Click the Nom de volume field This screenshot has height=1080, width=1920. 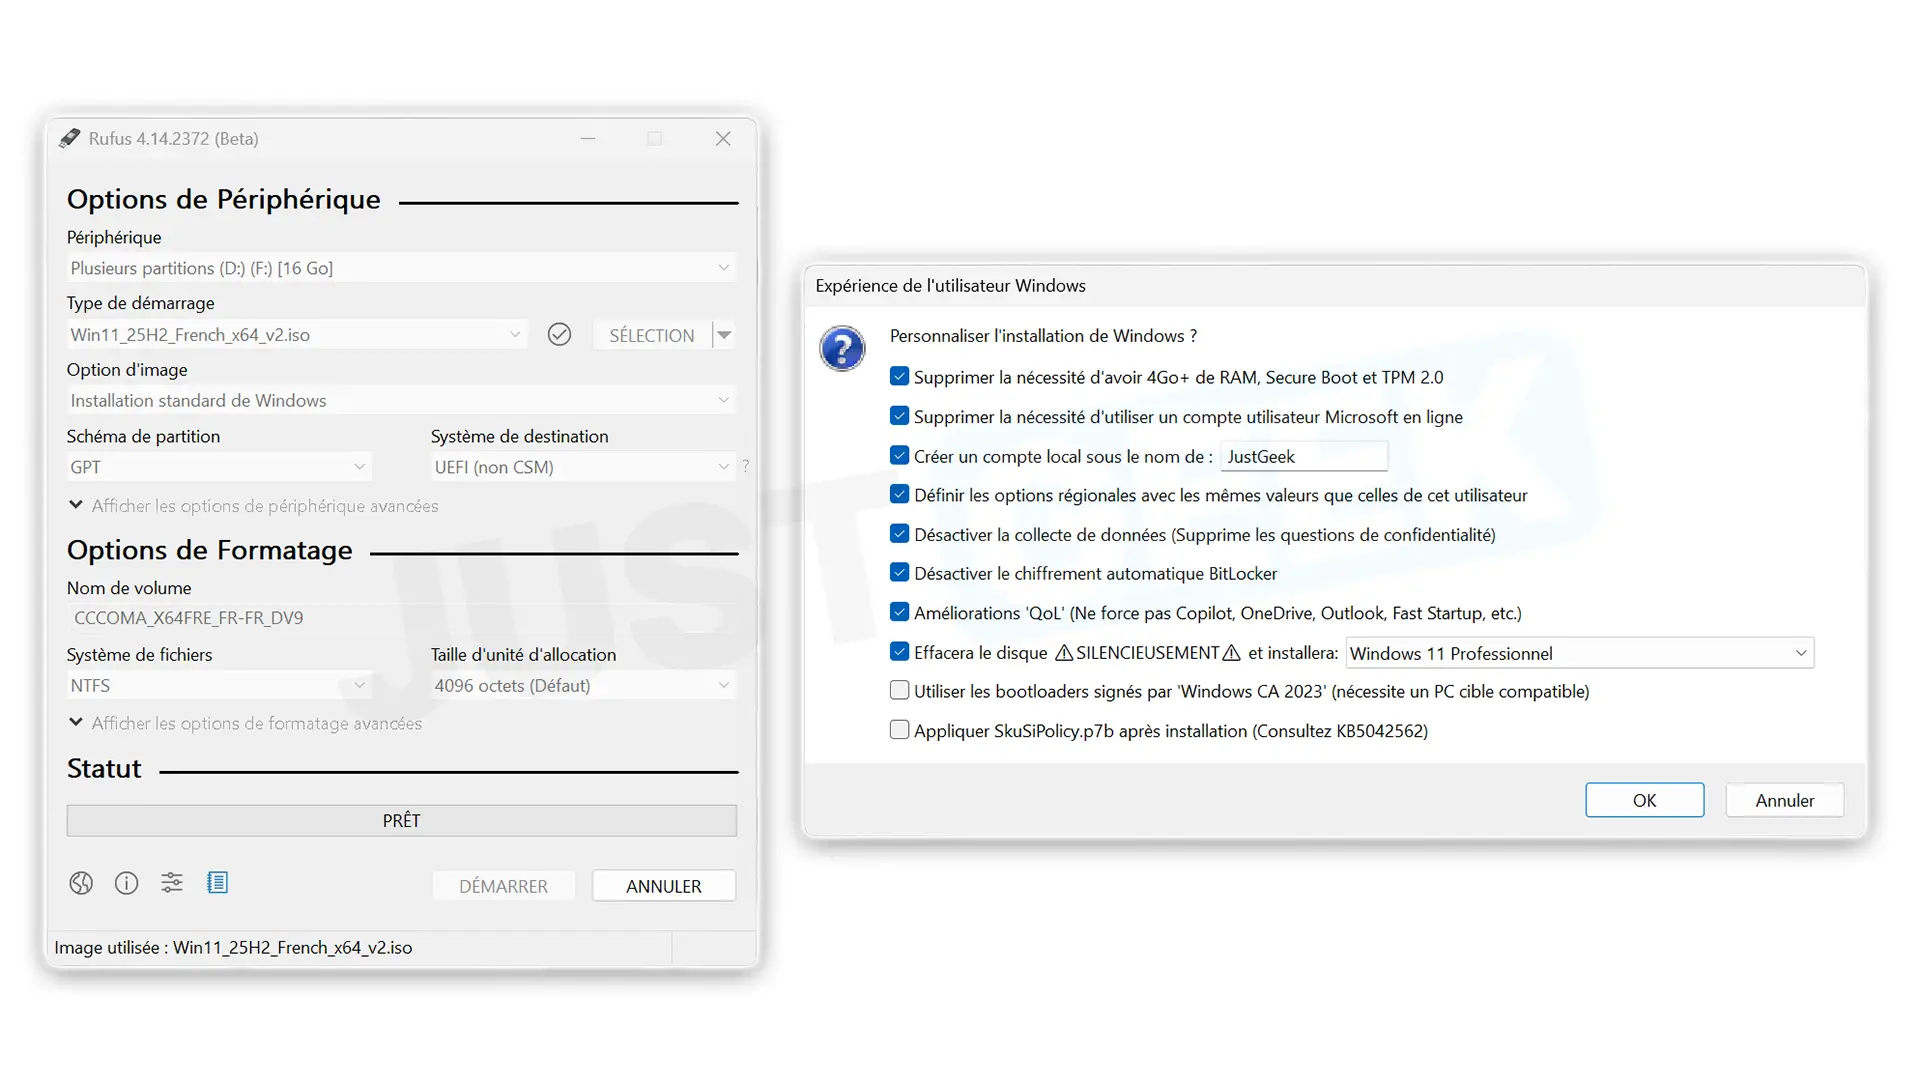[401, 618]
